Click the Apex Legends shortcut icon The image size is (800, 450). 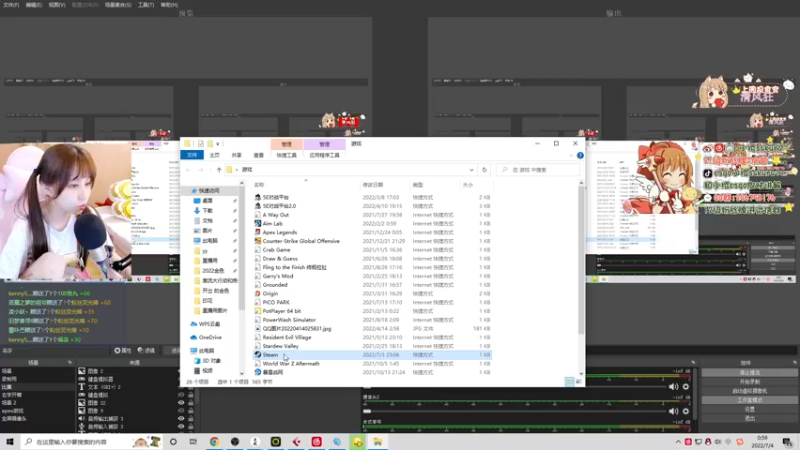point(258,232)
